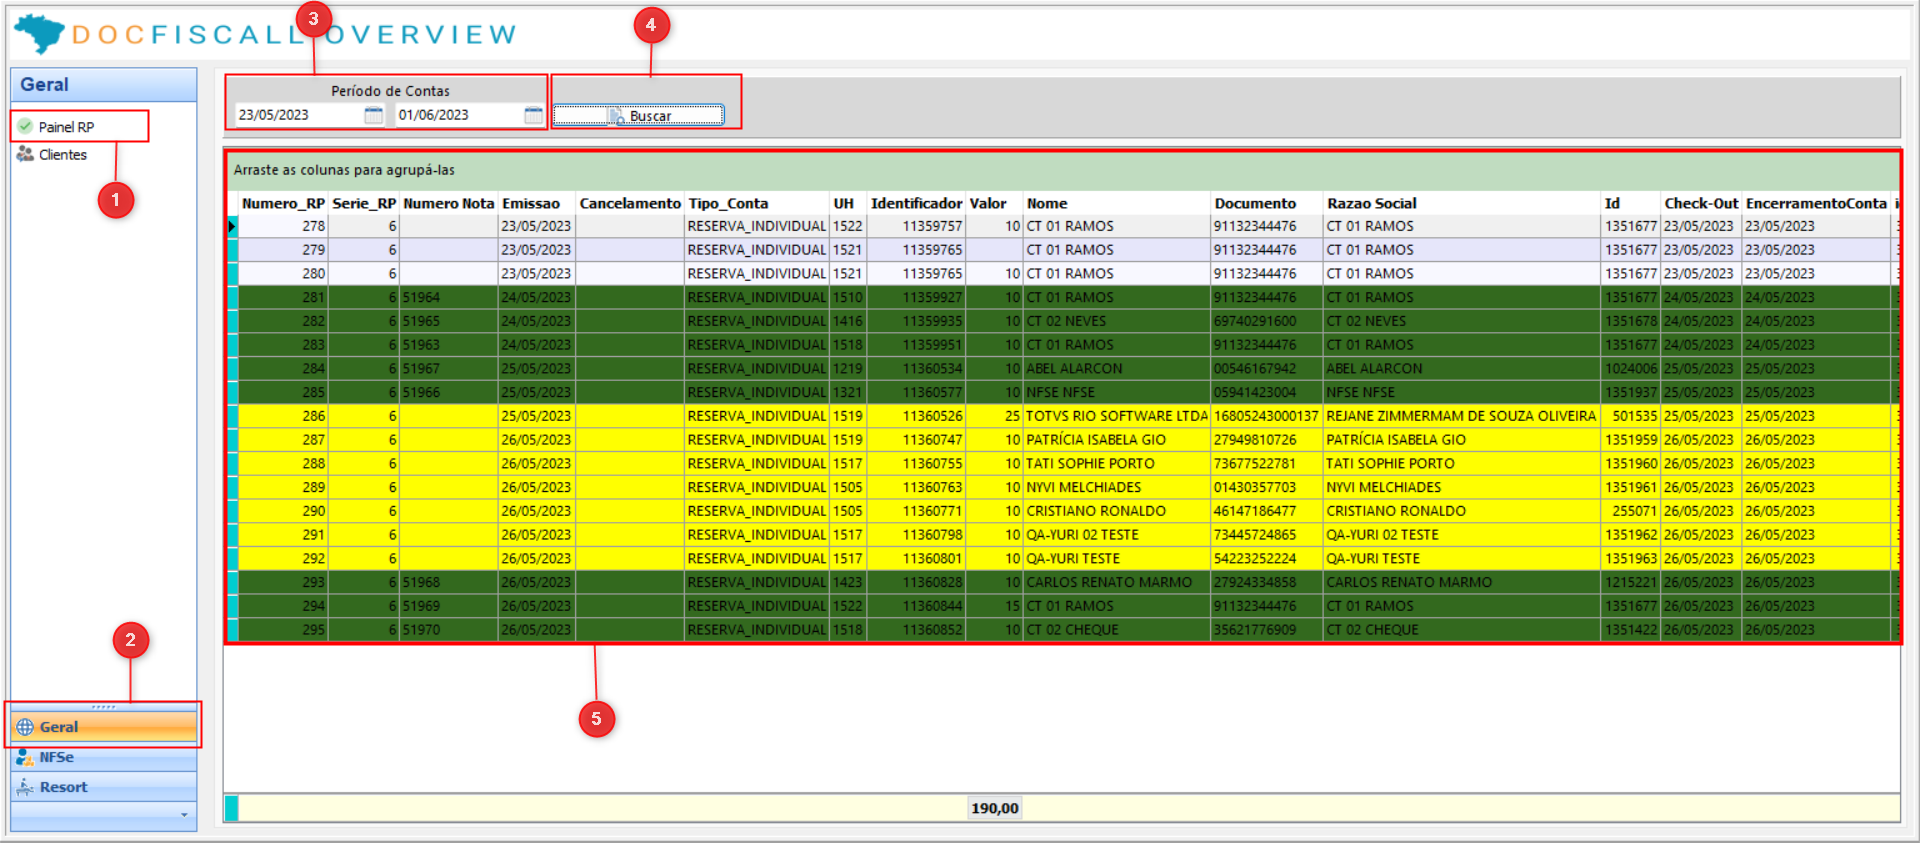1920x843 pixels.
Task: Expand navigation pane options arrow at bottom
Action: point(184,815)
